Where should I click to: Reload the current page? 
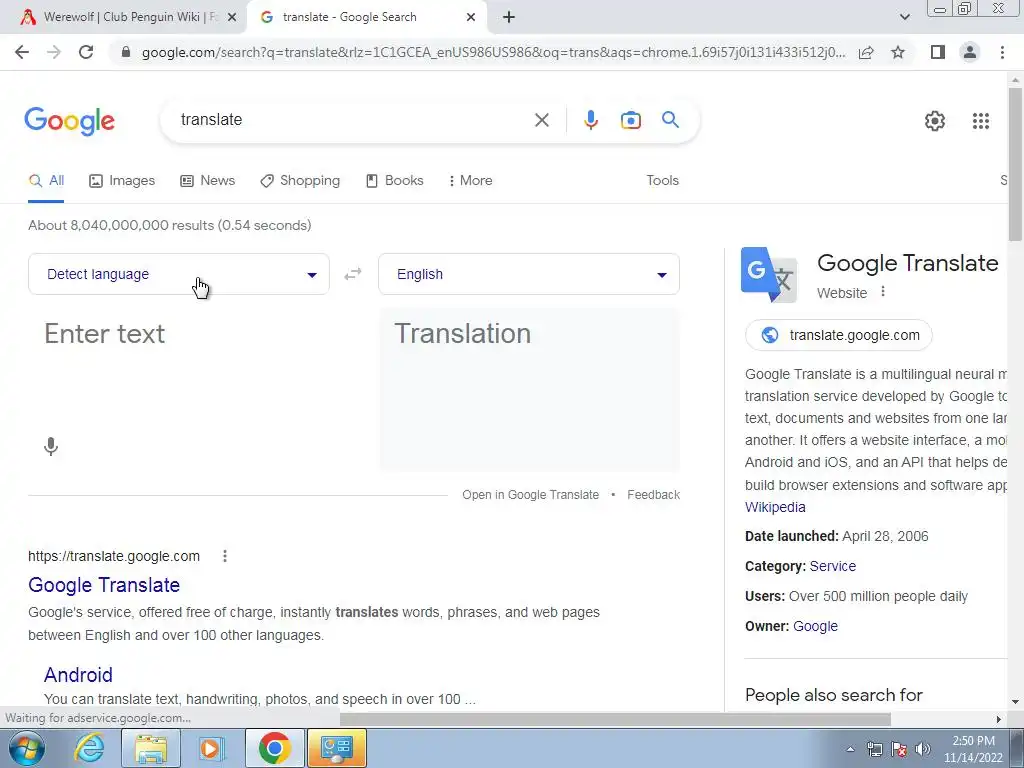click(86, 52)
